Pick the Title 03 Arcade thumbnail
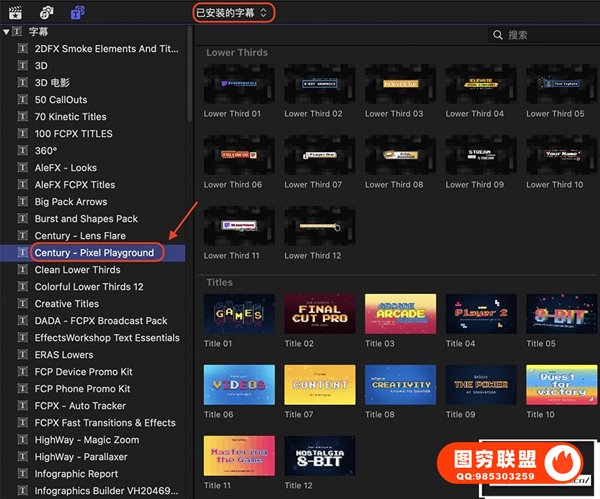This screenshot has width=600, height=499. (400, 314)
